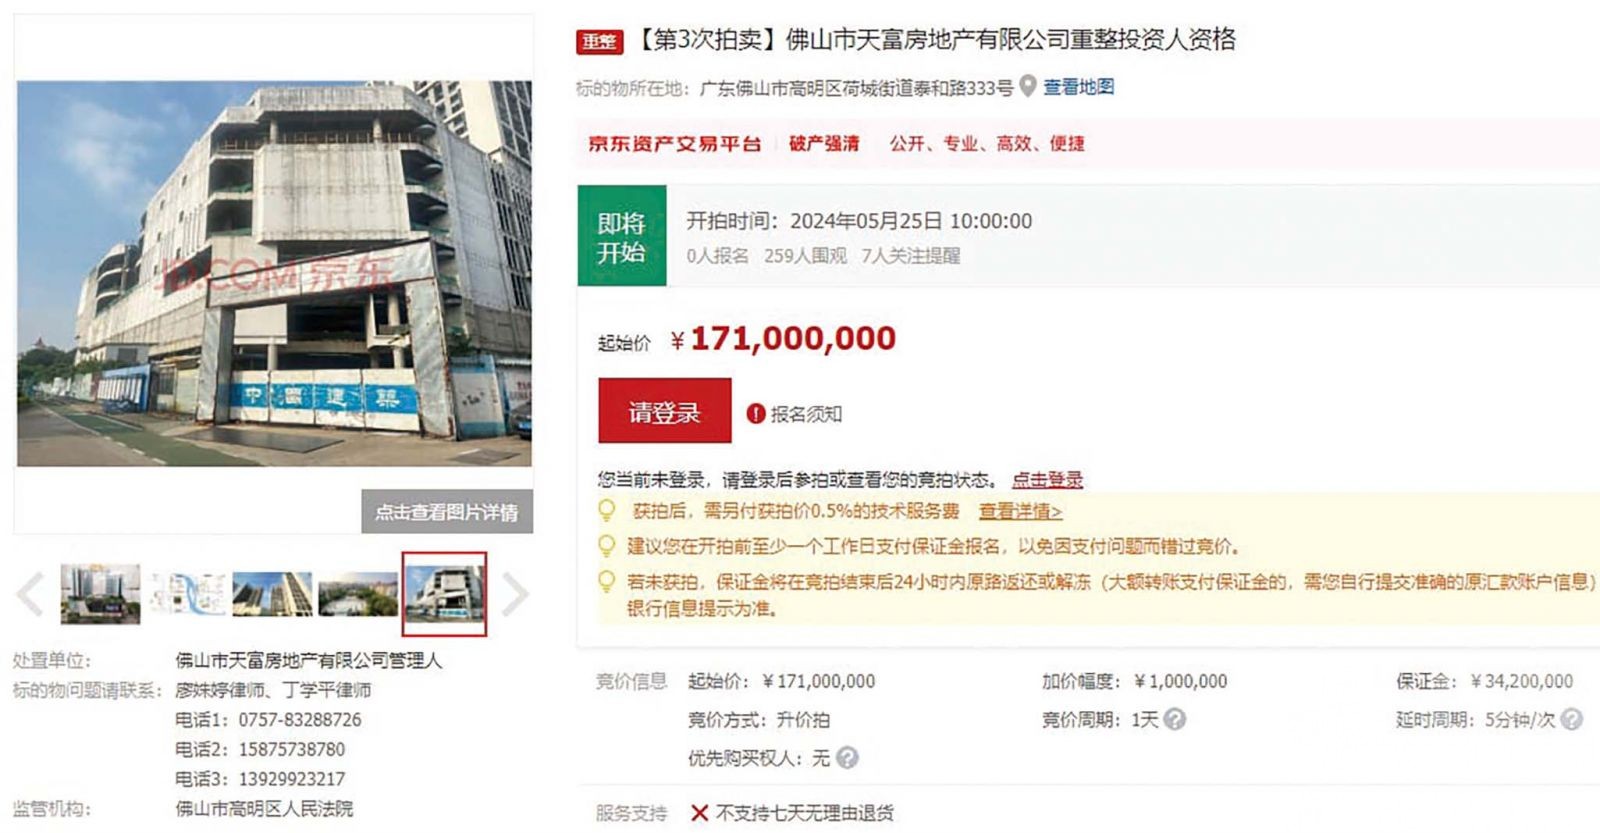The height and width of the screenshot is (833, 1600).
Task: Open 查看详情 service fee details link
Action: click(x=1020, y=511)
